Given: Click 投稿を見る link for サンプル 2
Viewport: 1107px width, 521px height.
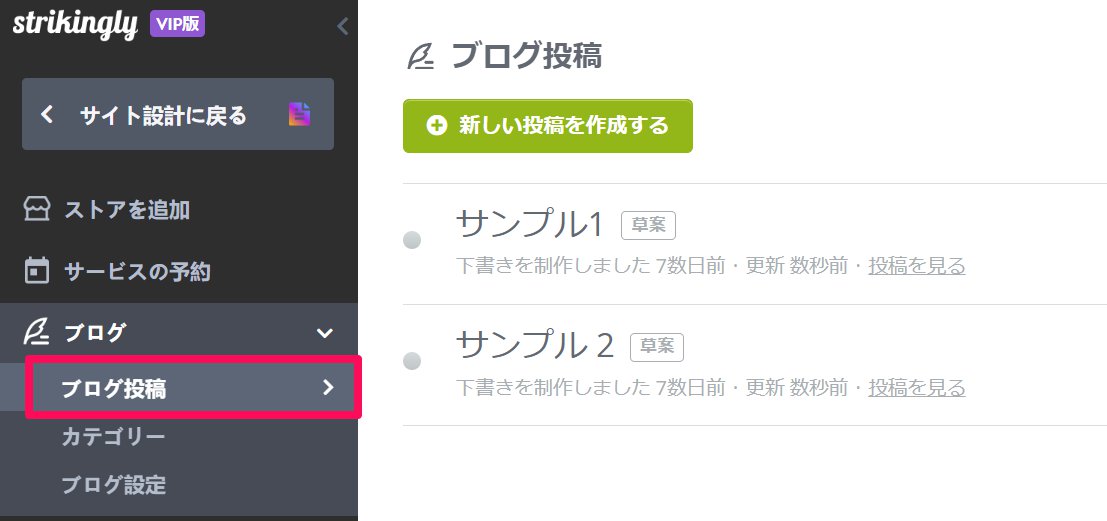Looking at the screenshot, I should 916,388.
